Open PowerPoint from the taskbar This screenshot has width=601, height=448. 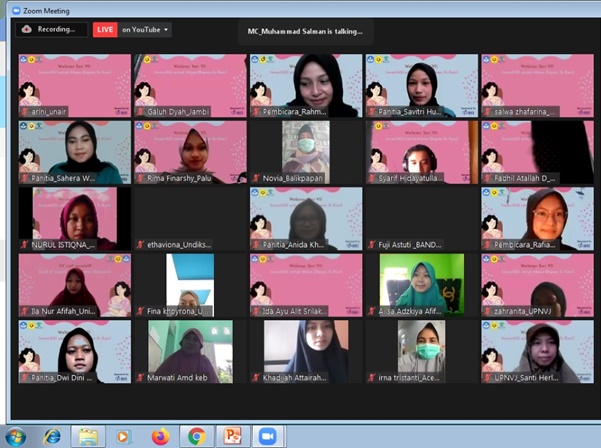[x=232, y=436]
